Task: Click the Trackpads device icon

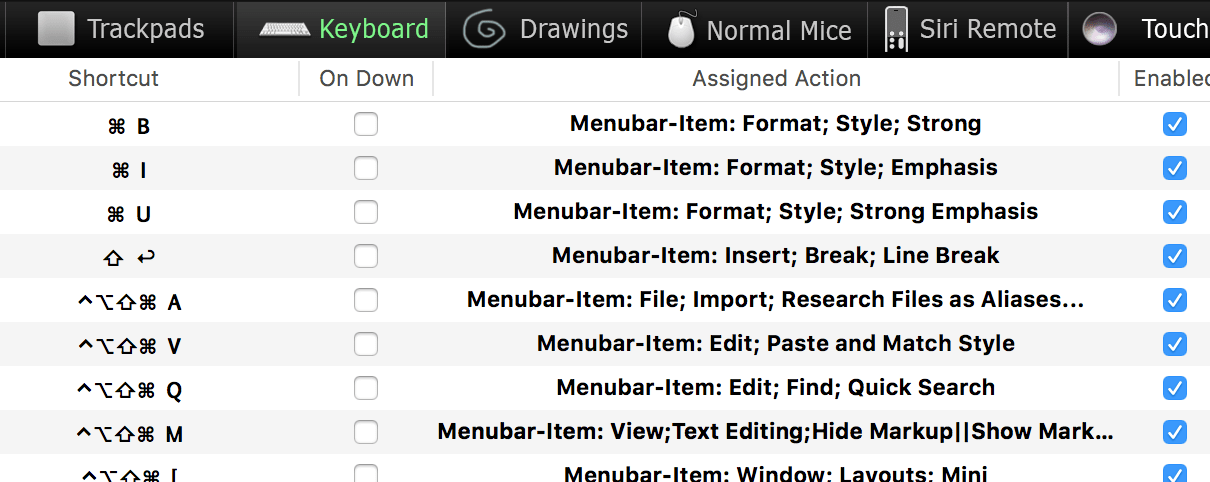Action: (56, 29)
